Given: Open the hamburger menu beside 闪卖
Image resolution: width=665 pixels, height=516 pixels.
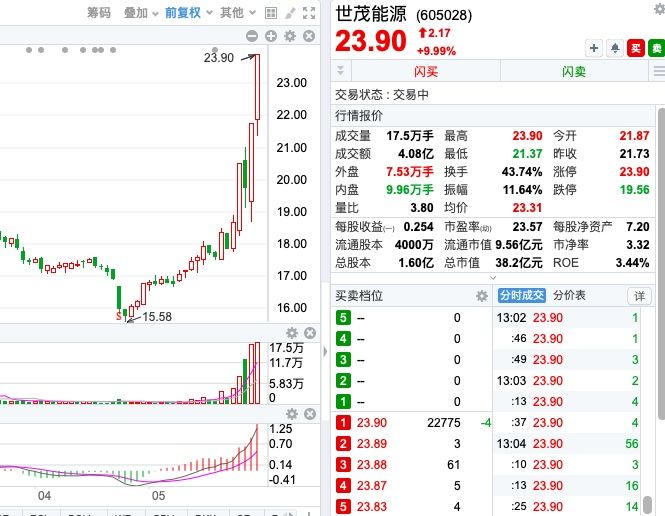Looking at the screenshot, I should tap(659, 71).
